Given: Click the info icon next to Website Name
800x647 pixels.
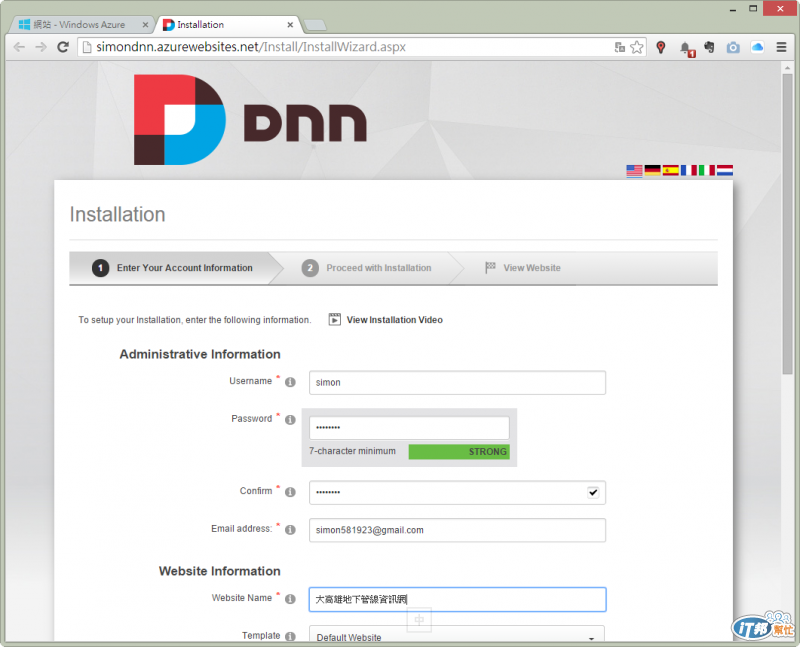Looking at the screenshot, I should tap(290, 599).
